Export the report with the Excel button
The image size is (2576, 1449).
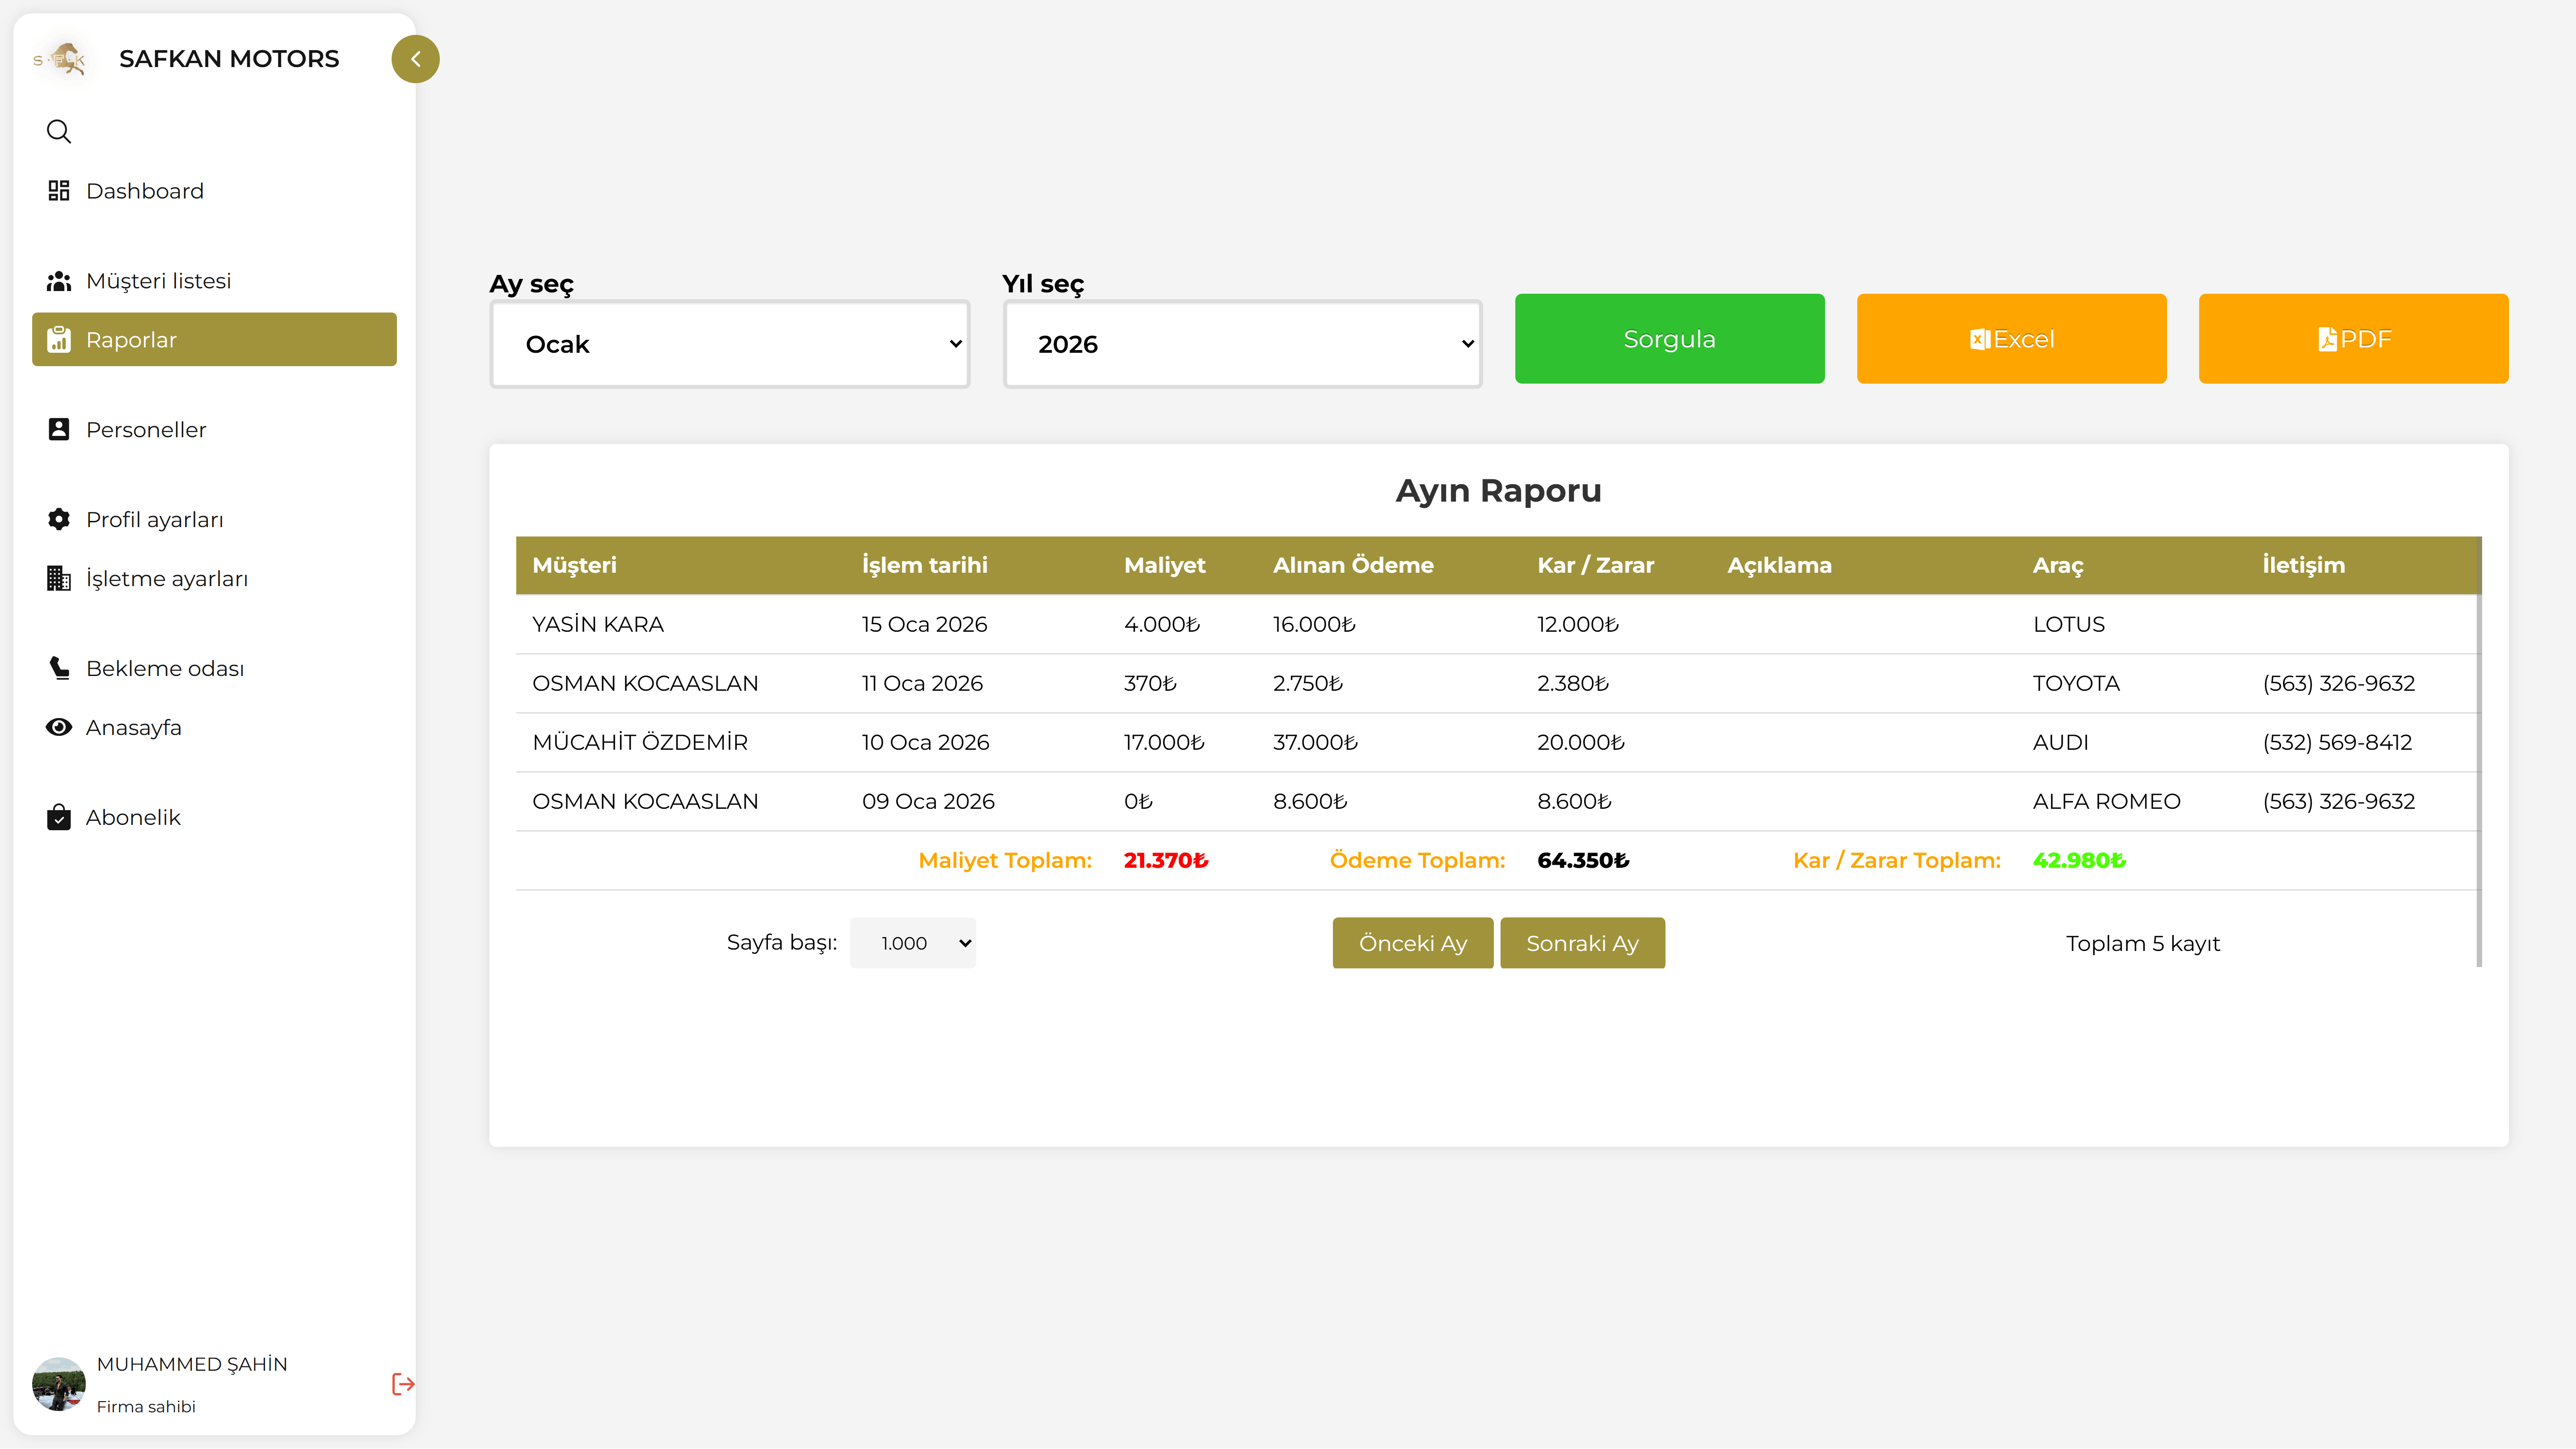tap(2011, 339)
